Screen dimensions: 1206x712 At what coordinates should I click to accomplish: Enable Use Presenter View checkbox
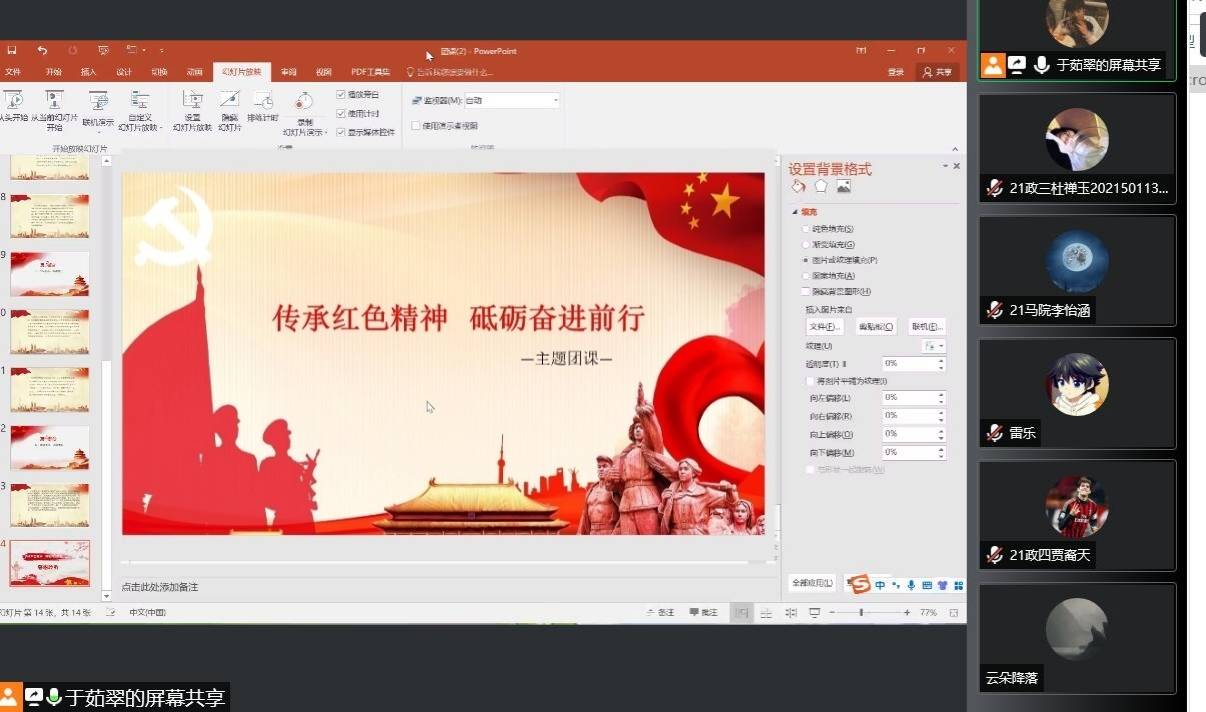click(416, 126)
